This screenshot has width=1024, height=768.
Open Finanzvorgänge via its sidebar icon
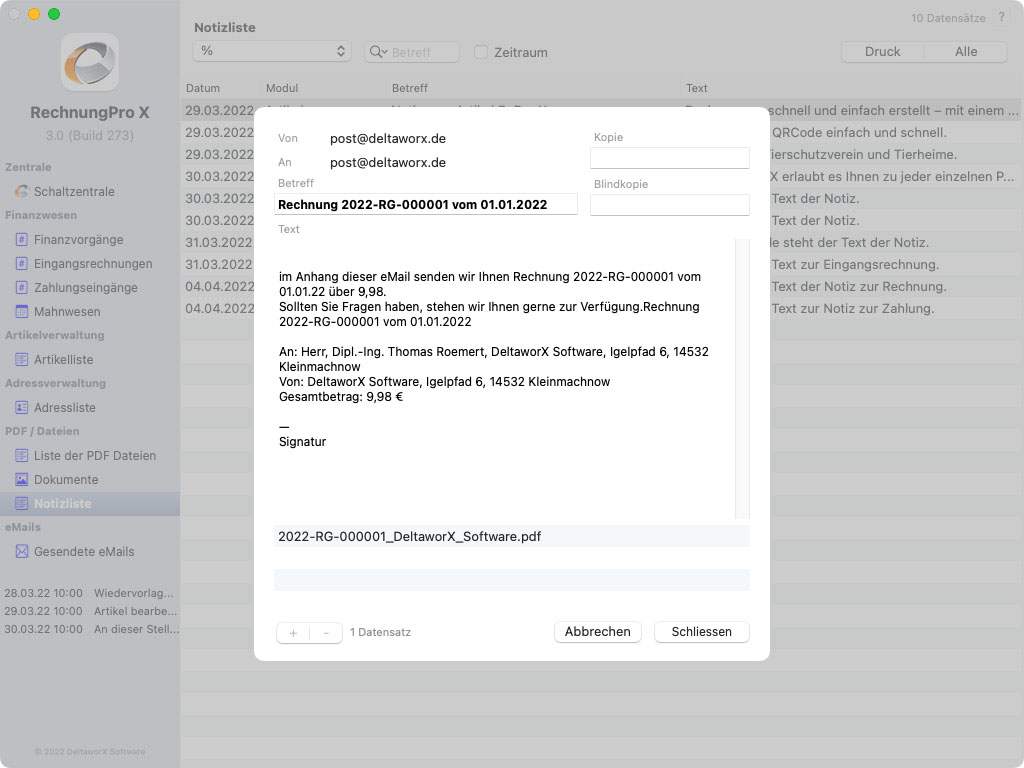click(21, 240)
